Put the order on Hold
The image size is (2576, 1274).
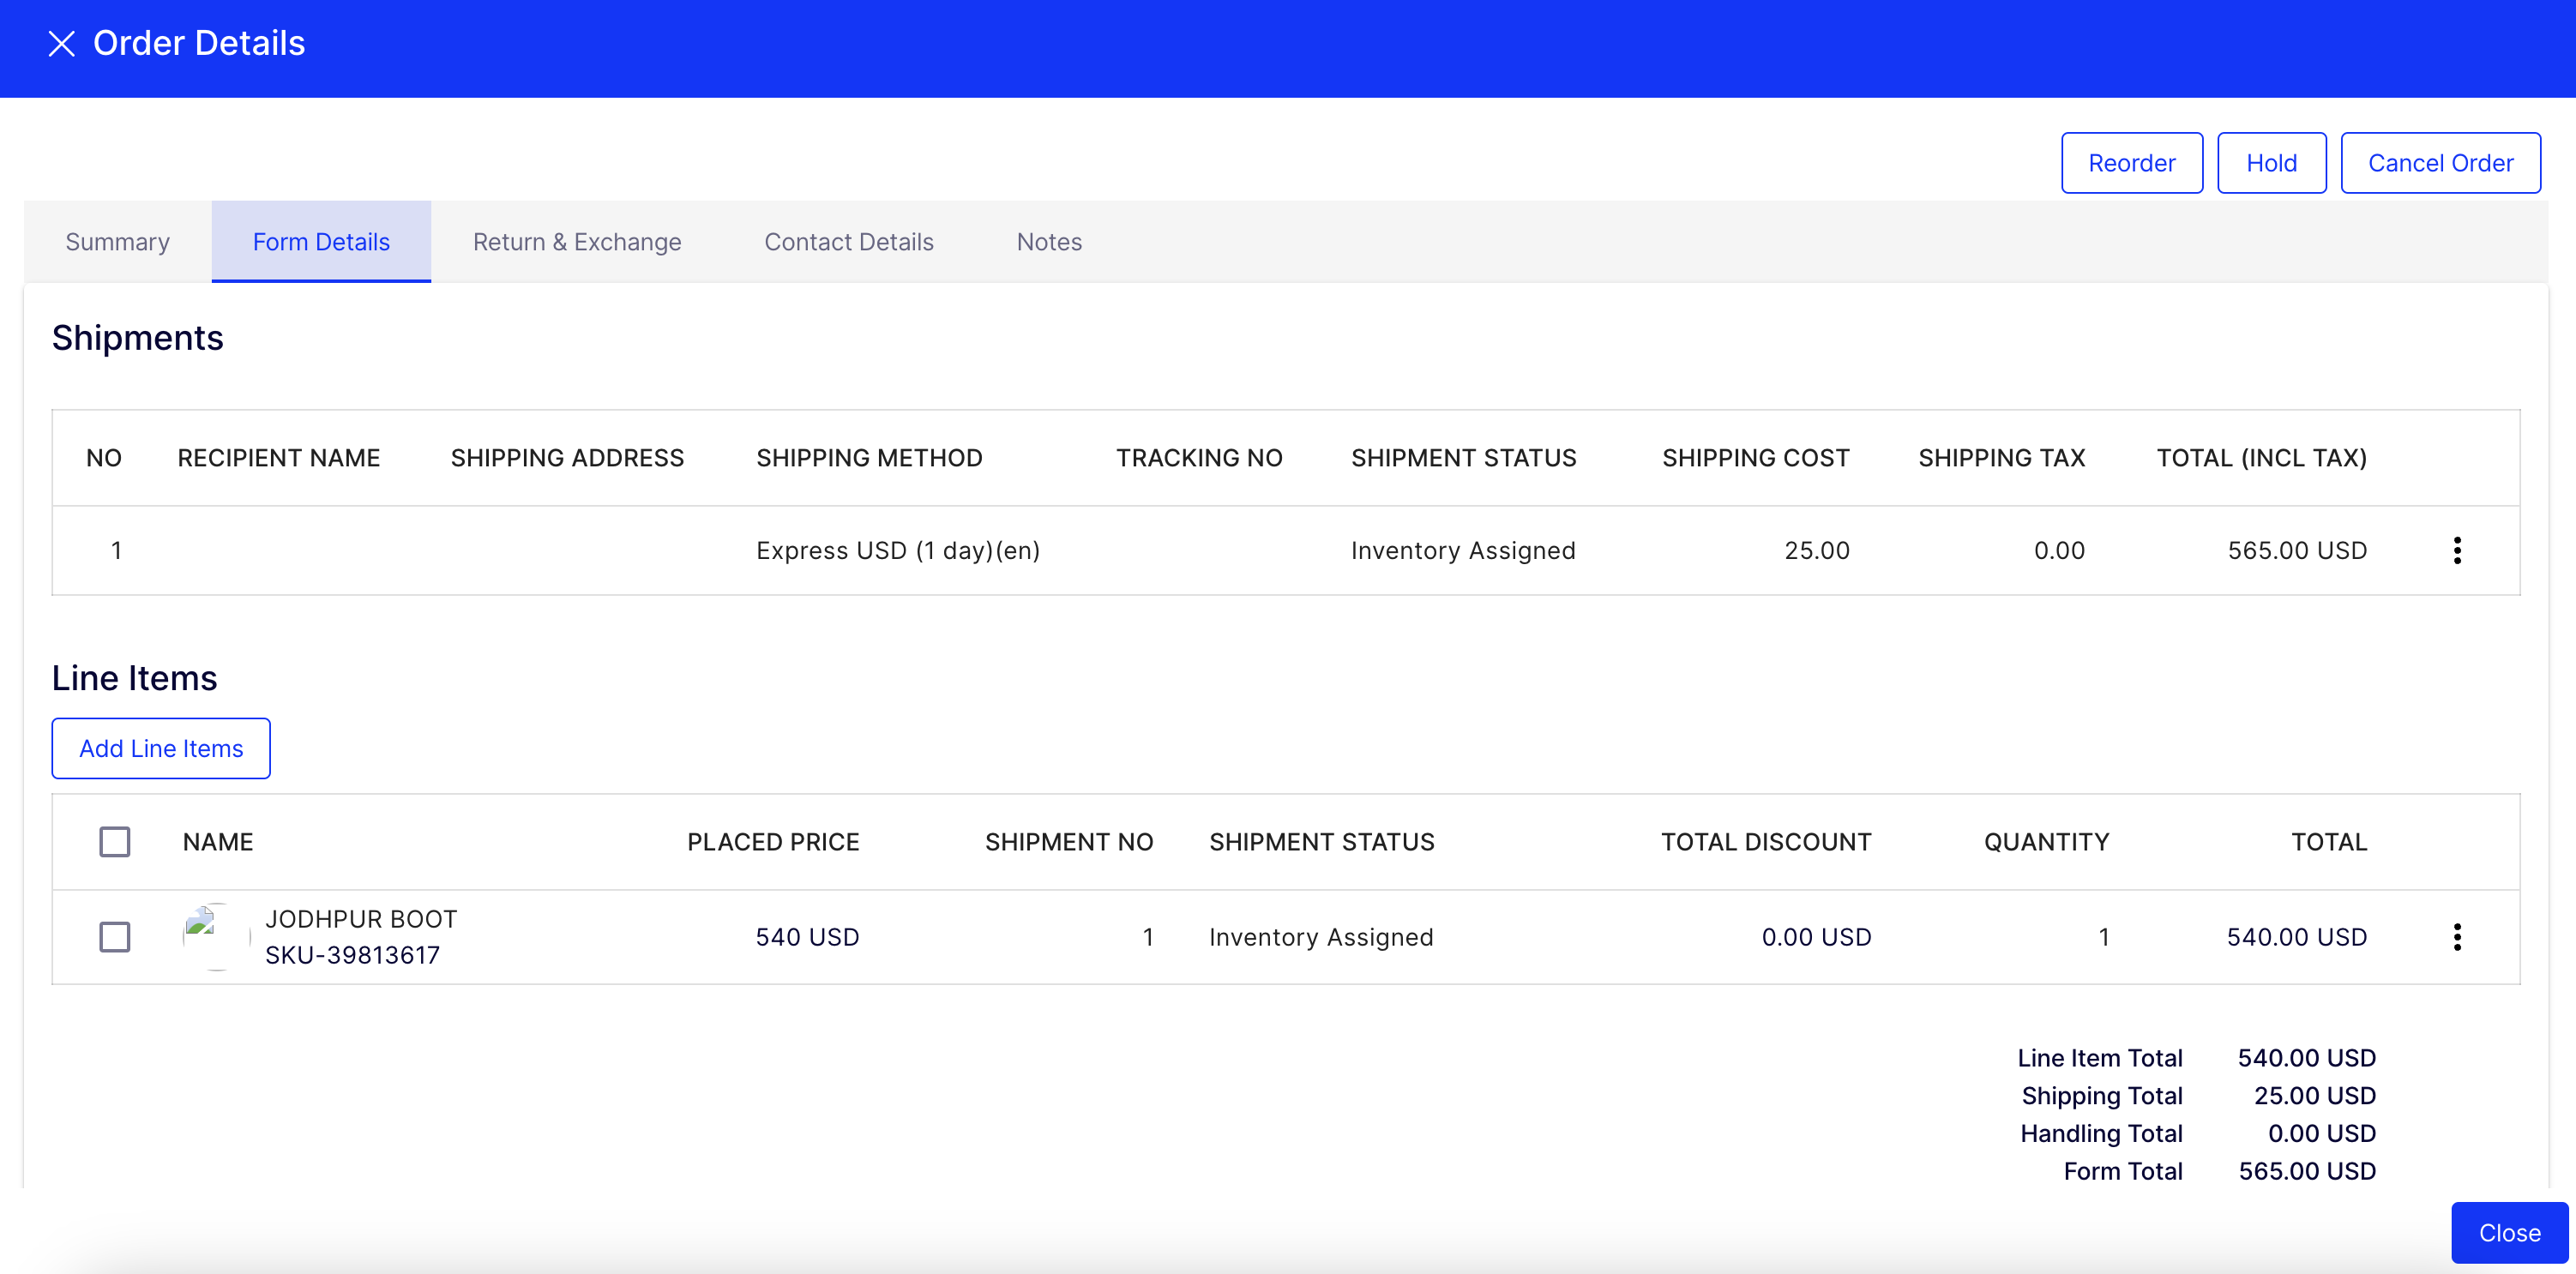tap(2271, 163)
